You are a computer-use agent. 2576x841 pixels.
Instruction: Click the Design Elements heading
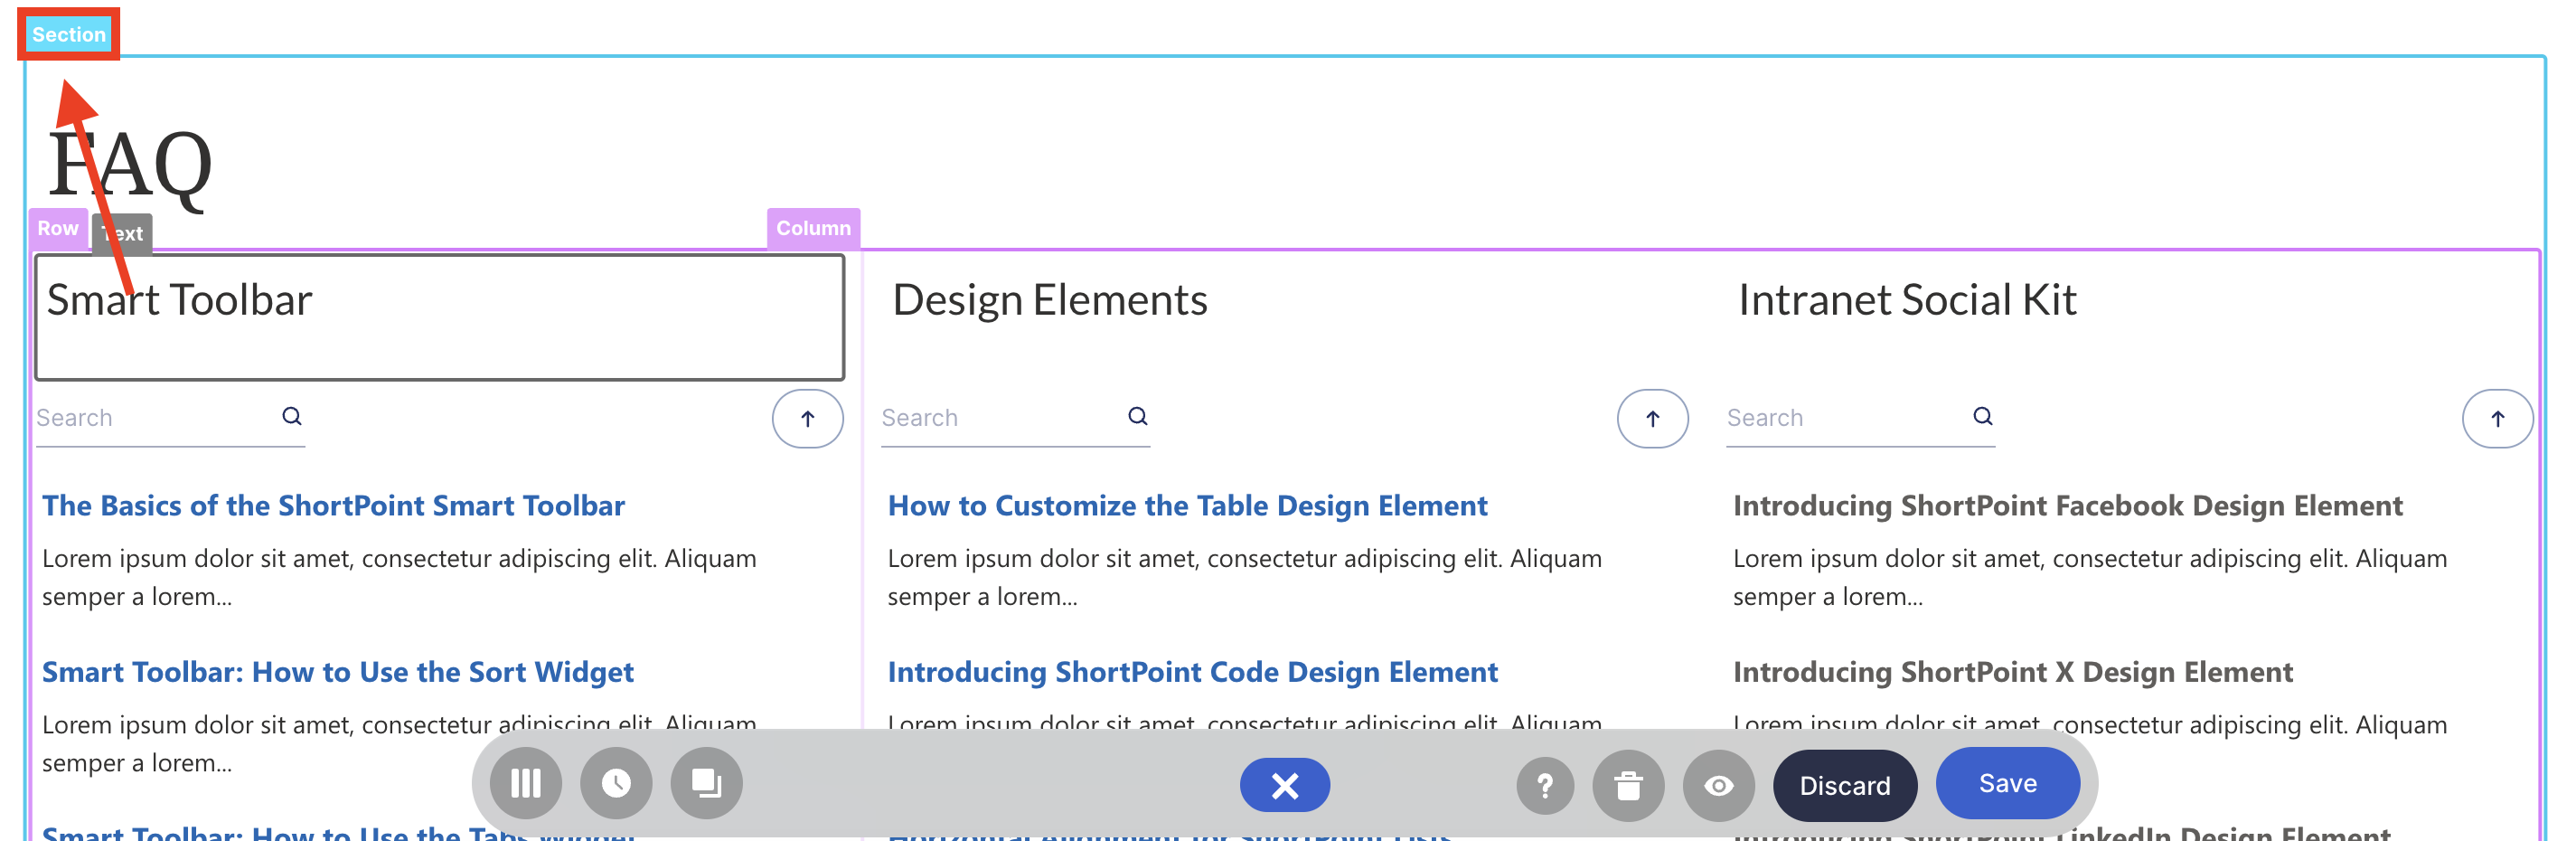point(1050,299)
